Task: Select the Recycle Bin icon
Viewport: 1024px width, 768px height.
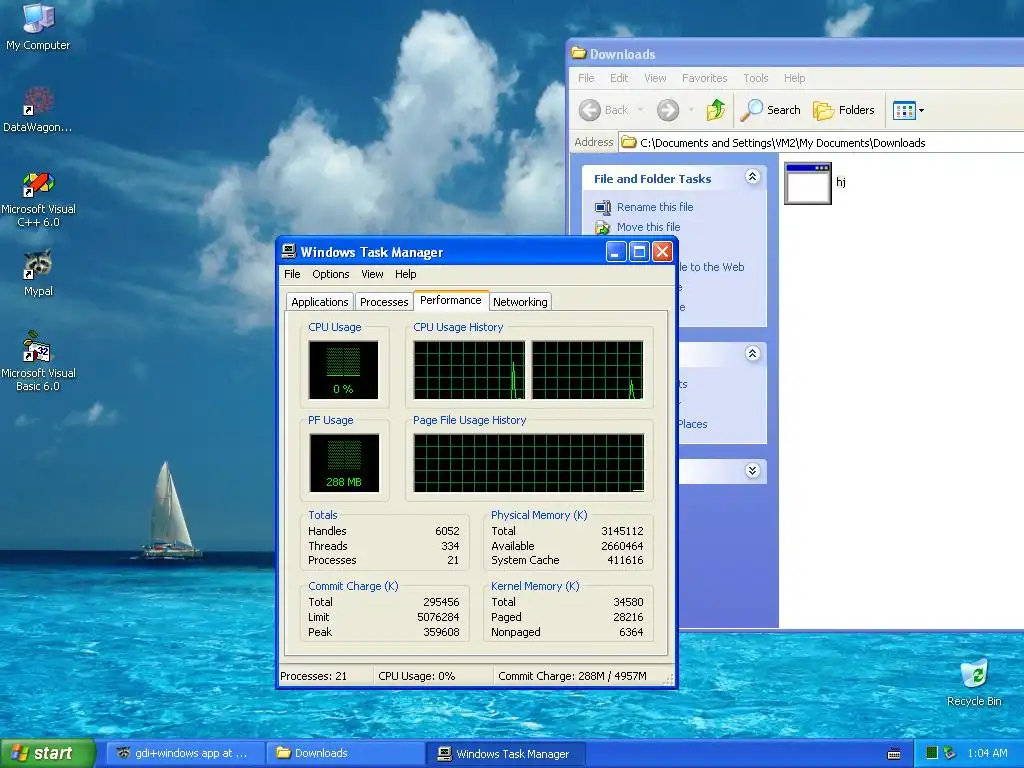Action: click(974, 683)
